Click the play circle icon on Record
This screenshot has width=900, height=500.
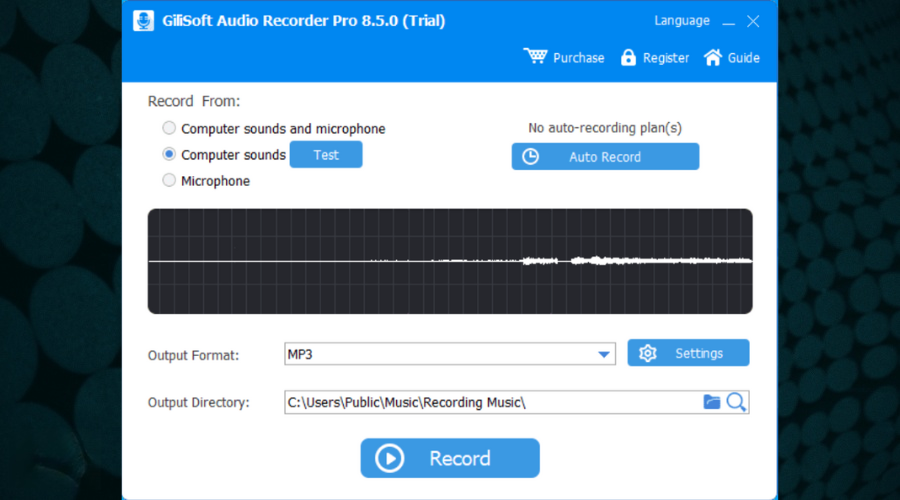390,458
